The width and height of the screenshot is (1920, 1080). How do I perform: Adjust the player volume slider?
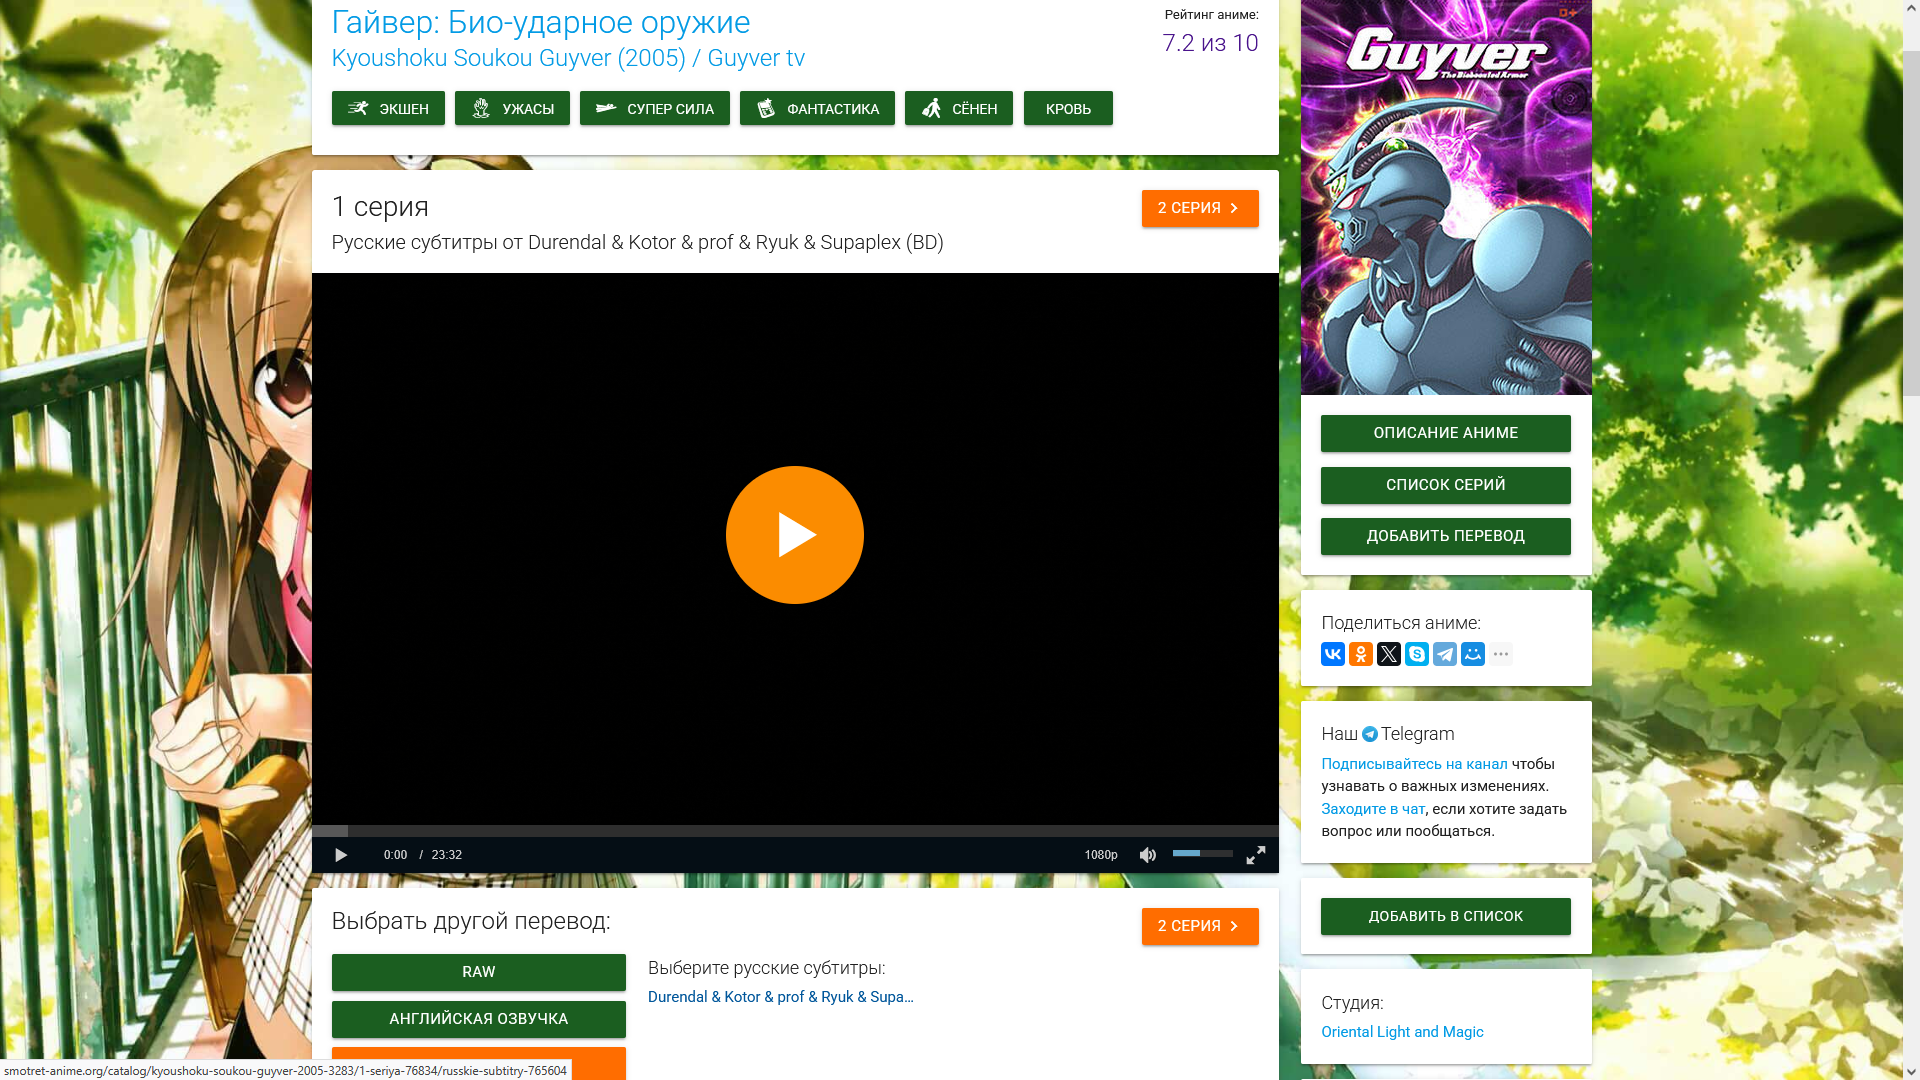coord(1203,853)
